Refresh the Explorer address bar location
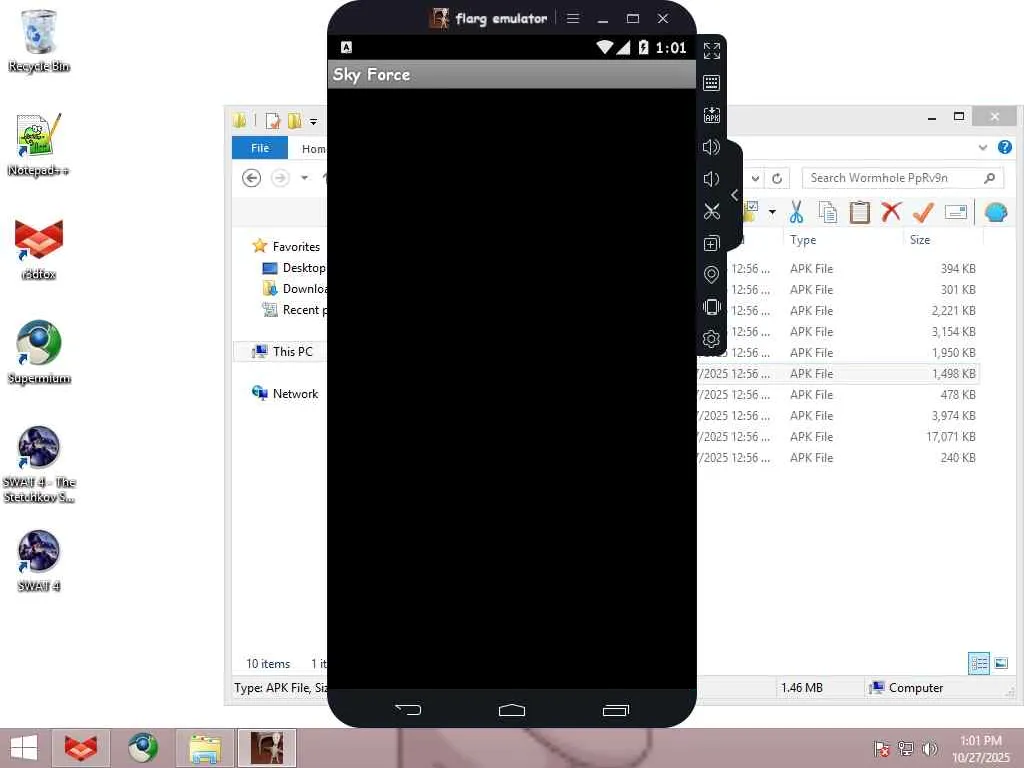This screenshot has width=1024, height=768. pos(776,178)
